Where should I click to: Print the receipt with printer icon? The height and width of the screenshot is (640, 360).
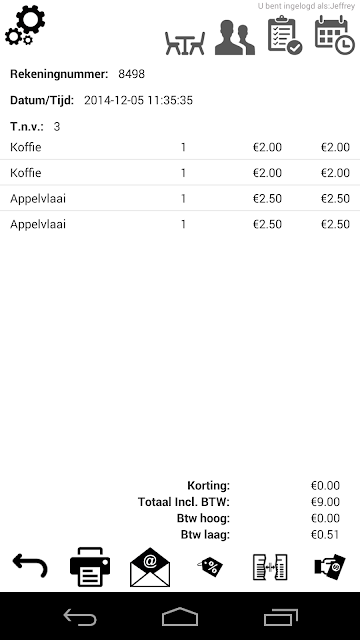(x=90, y=567)
